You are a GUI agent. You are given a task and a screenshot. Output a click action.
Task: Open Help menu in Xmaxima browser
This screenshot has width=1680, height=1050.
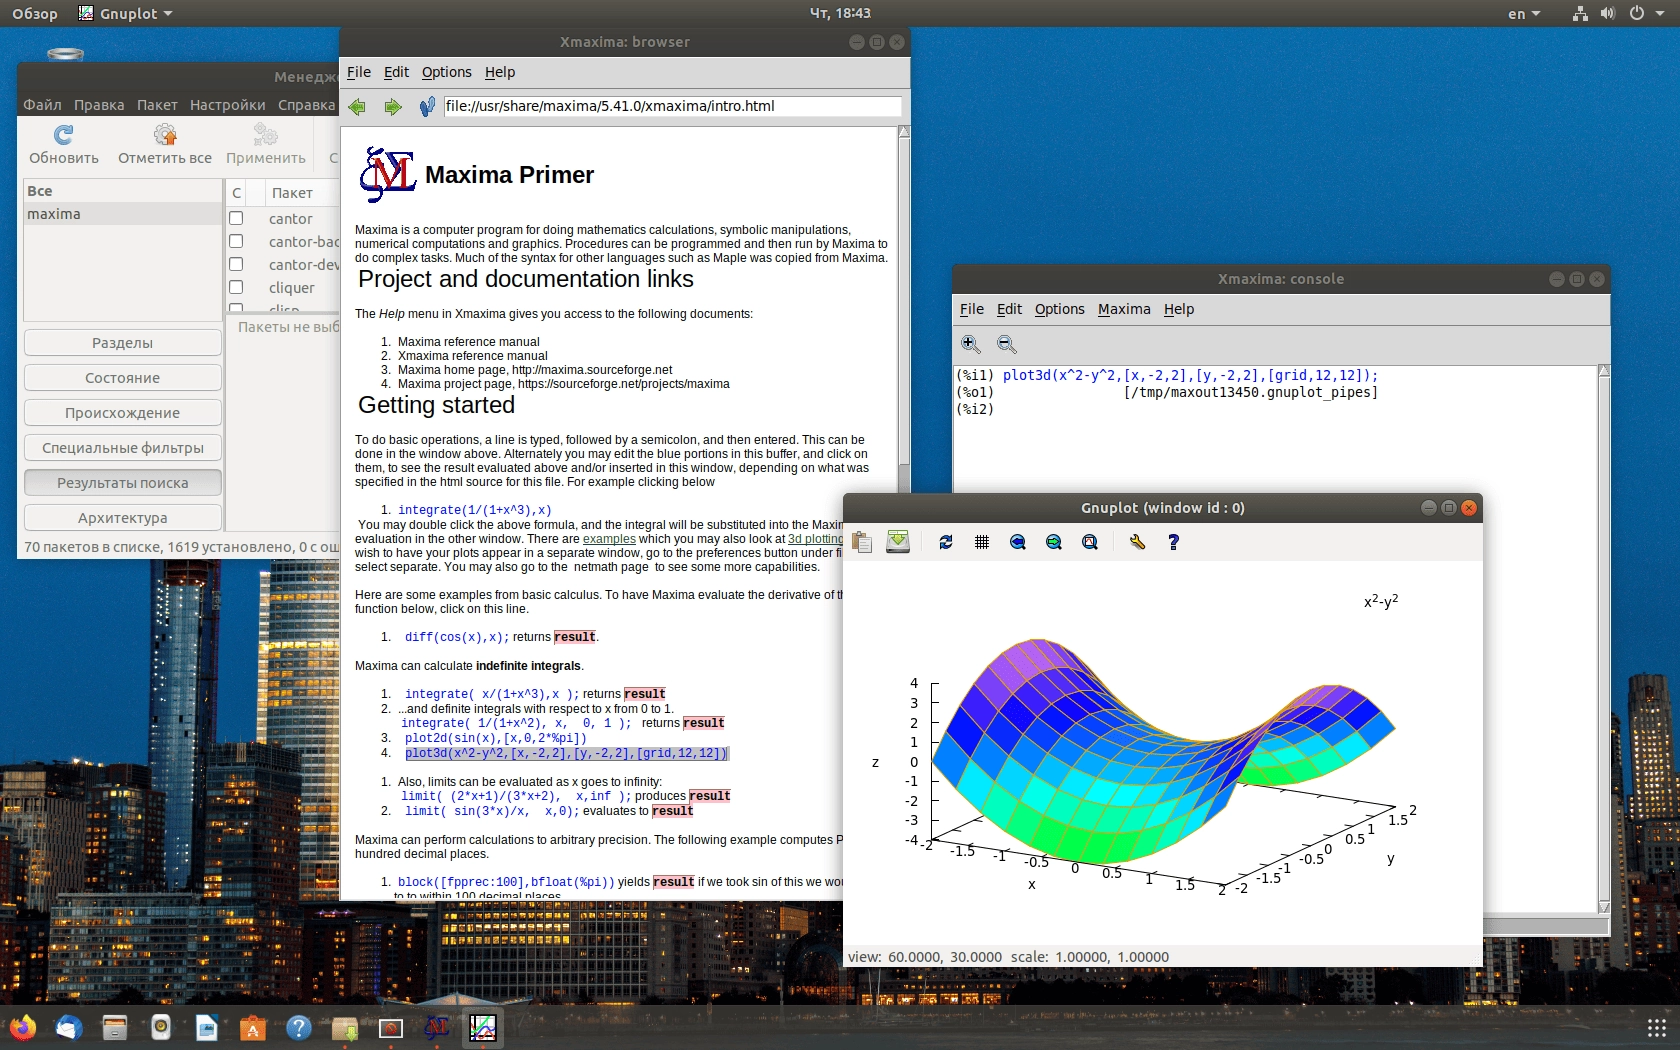click(x=499, y=72)
